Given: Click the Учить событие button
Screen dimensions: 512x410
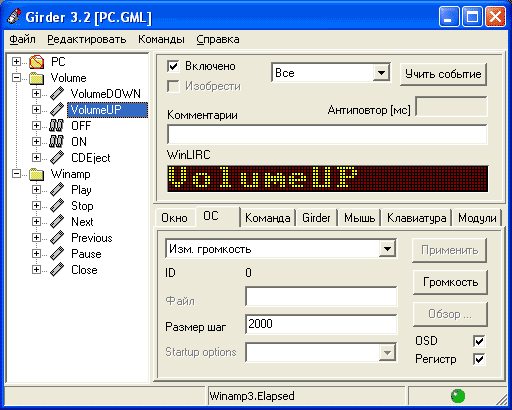Looking at the screenshot, I should coord(443,74).
